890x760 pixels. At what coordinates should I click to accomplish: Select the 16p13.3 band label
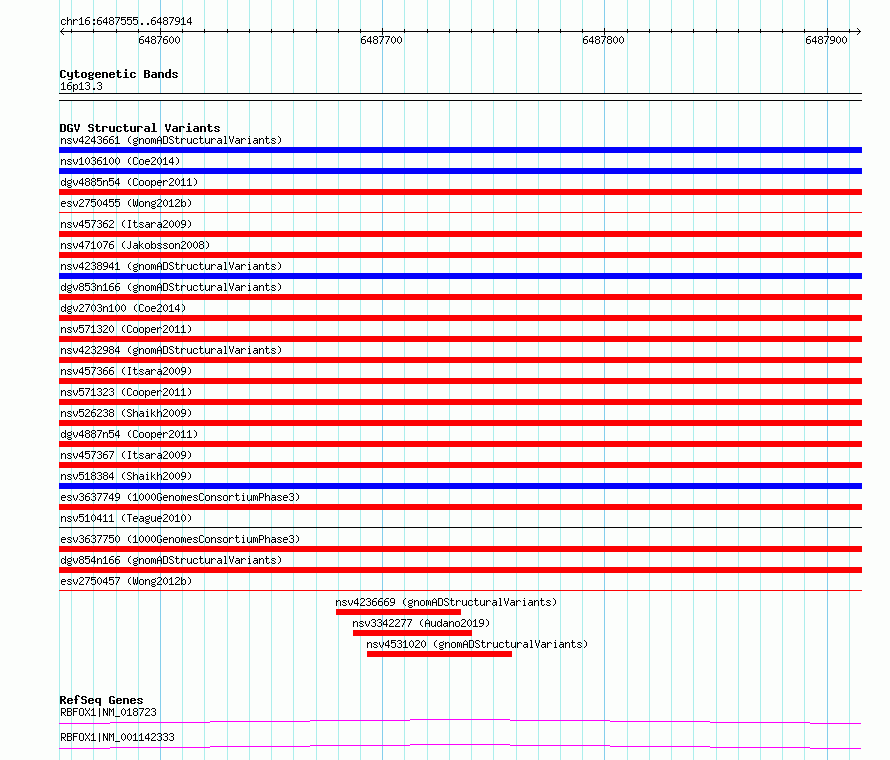[81, 86]
